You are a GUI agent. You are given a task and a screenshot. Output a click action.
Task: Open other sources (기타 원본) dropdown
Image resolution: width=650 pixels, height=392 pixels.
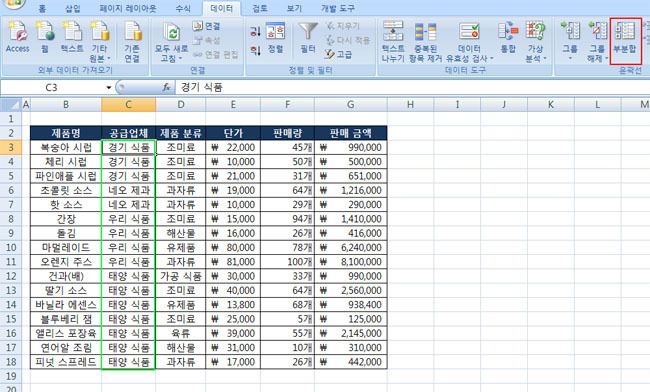click(x=99, y=42)
